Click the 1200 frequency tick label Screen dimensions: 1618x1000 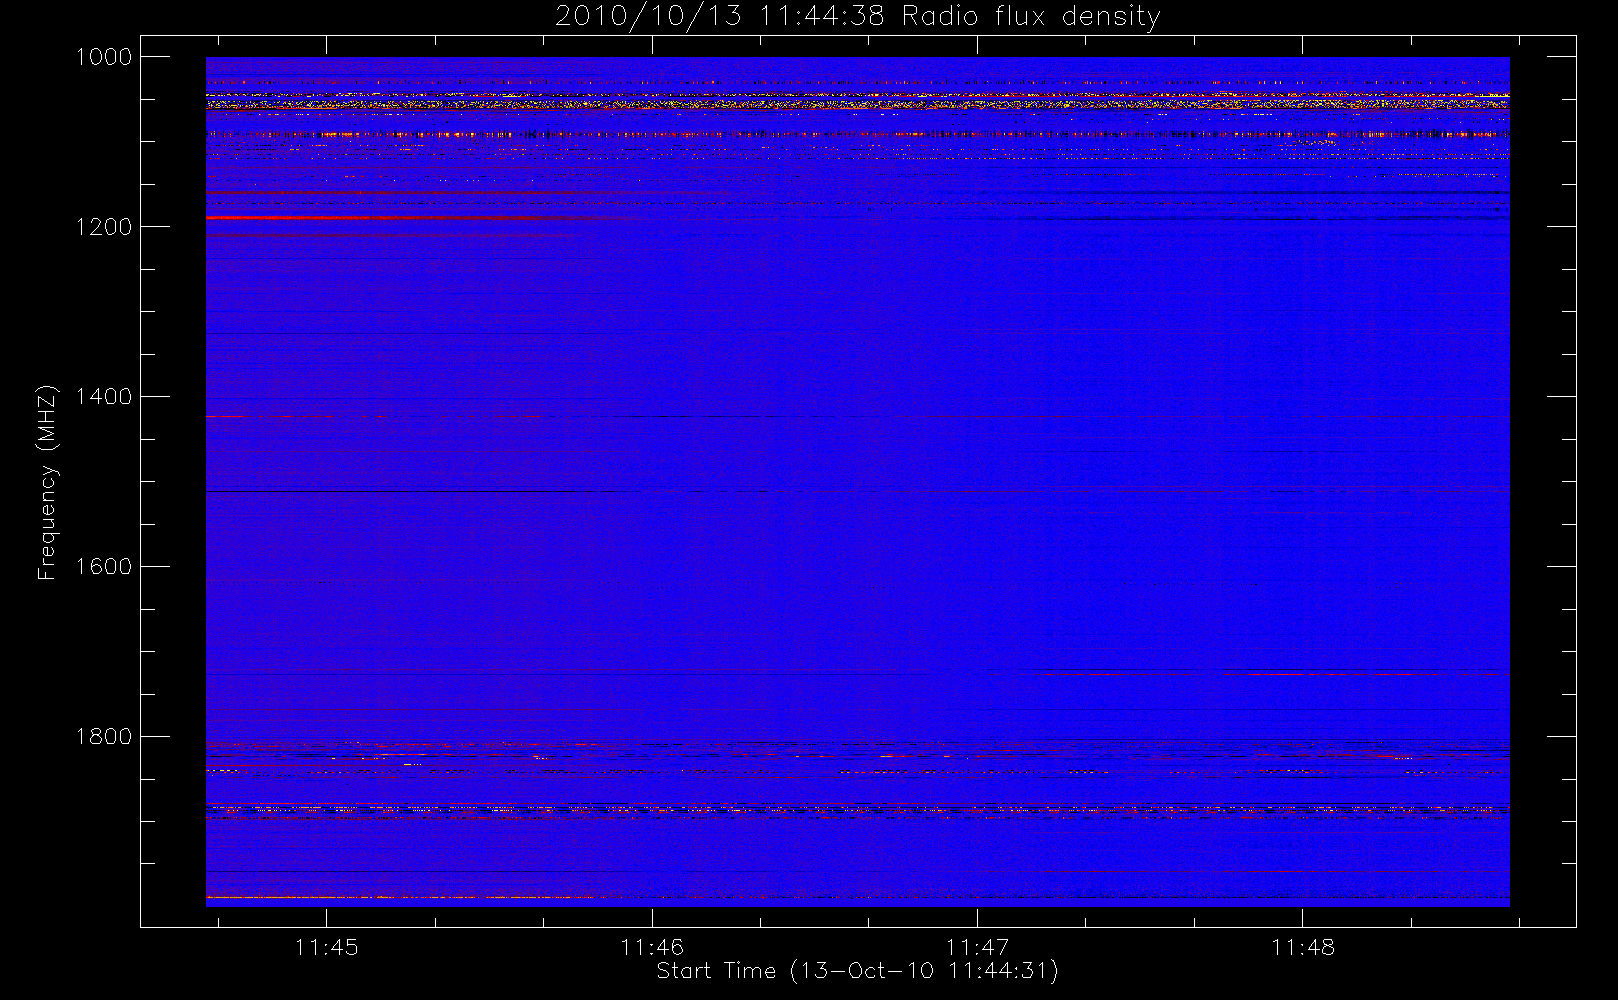[104, 227]
